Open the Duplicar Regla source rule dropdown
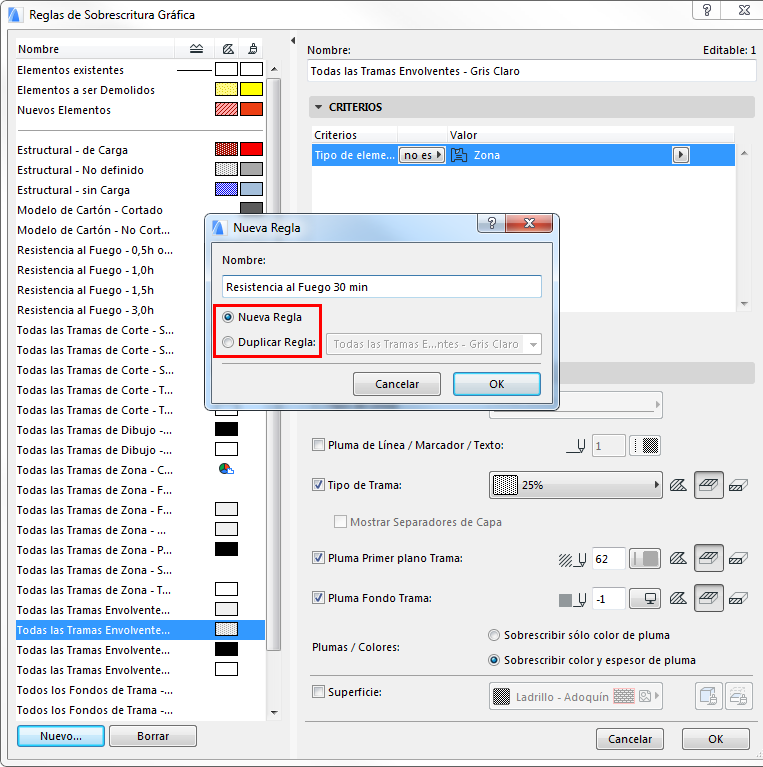763x767 pixels. 433,344
